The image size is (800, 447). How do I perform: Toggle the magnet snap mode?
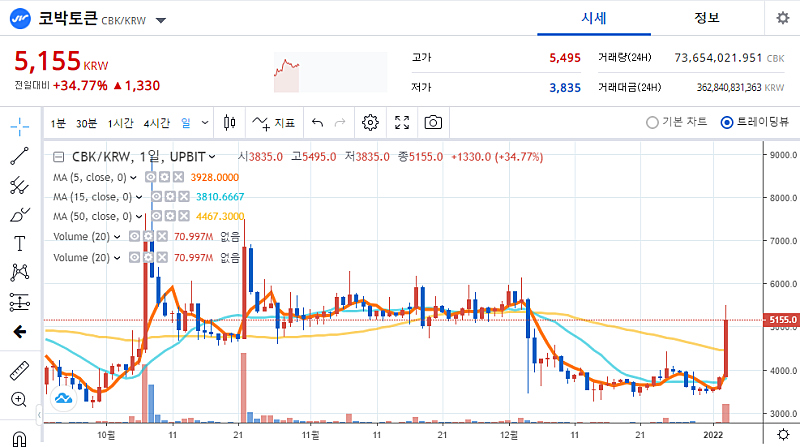click(19, 439)
